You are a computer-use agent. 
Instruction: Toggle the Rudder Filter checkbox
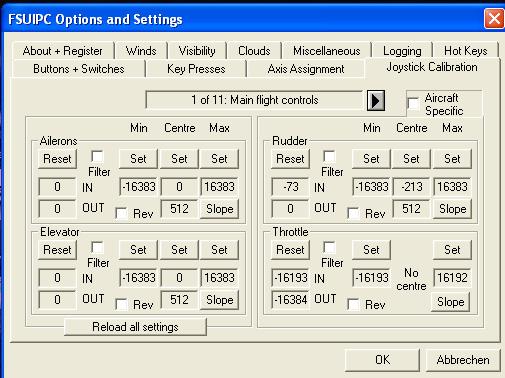pyautogui.click(x=329, y=156)
